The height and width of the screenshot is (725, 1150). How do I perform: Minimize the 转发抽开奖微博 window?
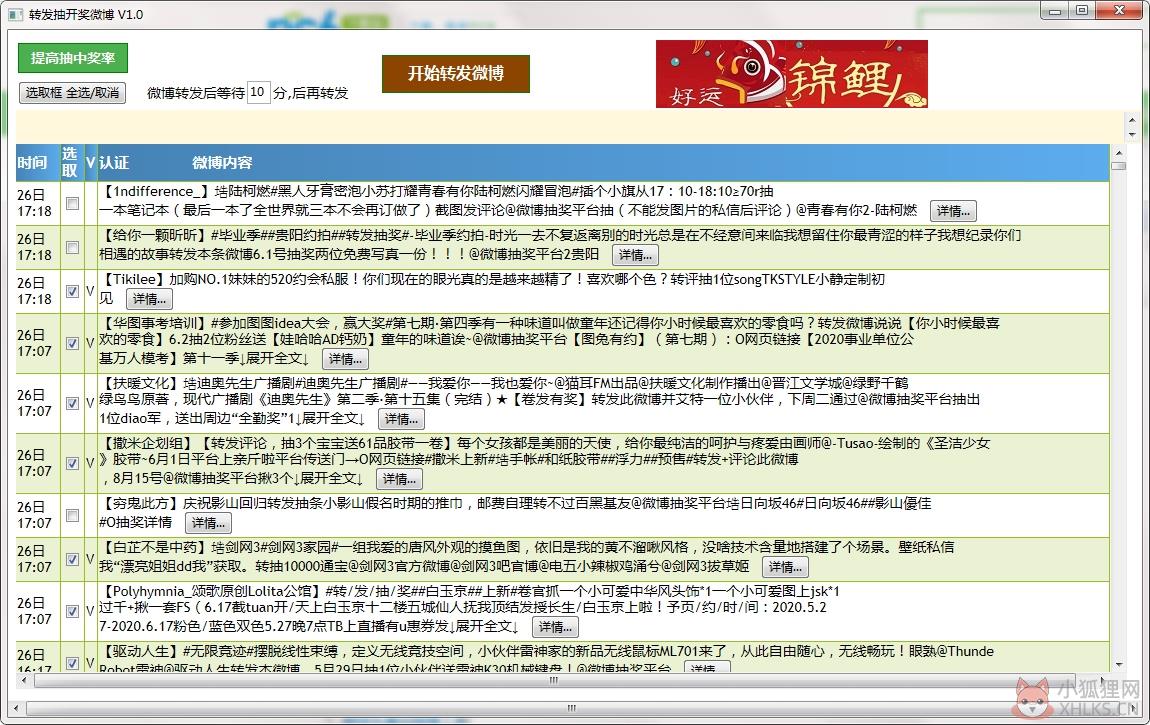pyautogui.click(x=1055, y=11)
